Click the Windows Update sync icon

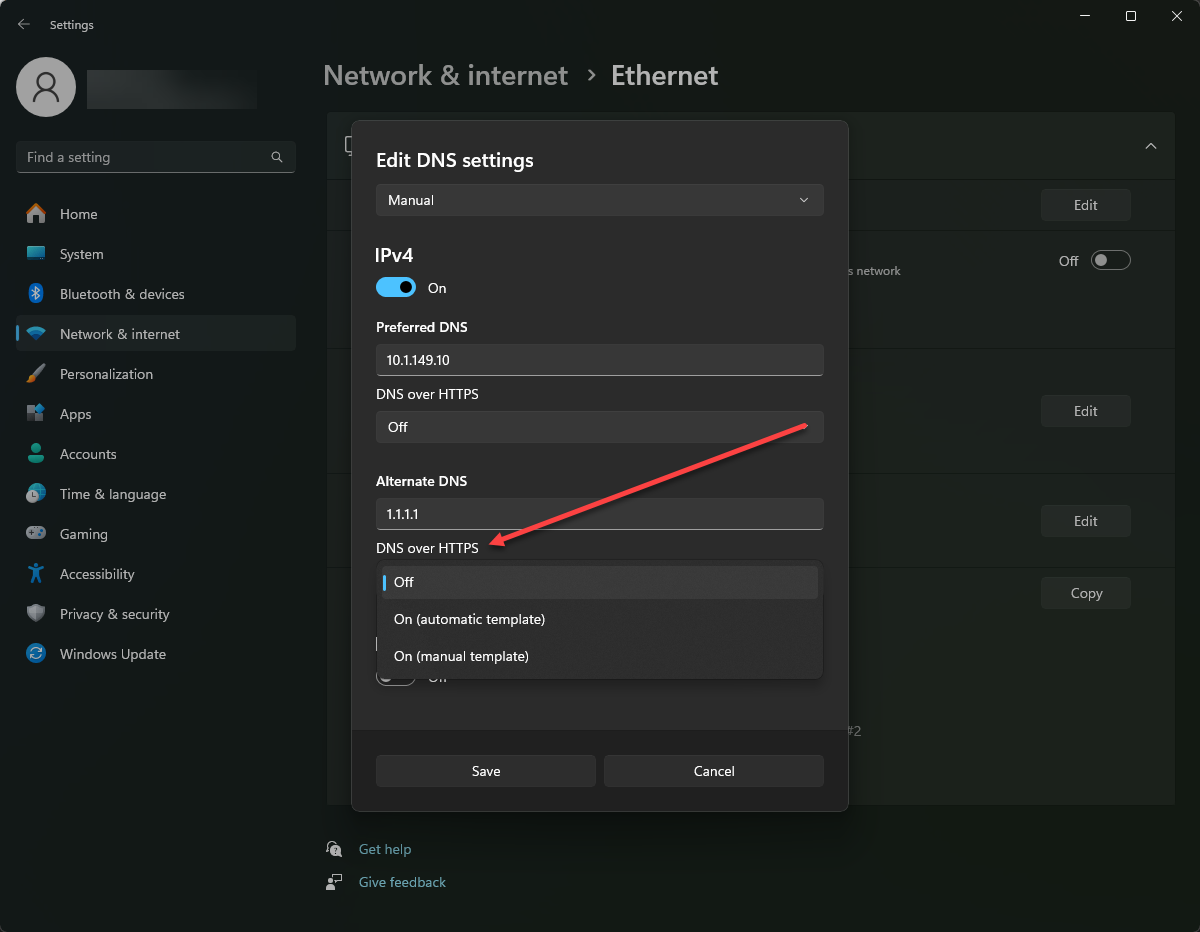pos(36,654)
